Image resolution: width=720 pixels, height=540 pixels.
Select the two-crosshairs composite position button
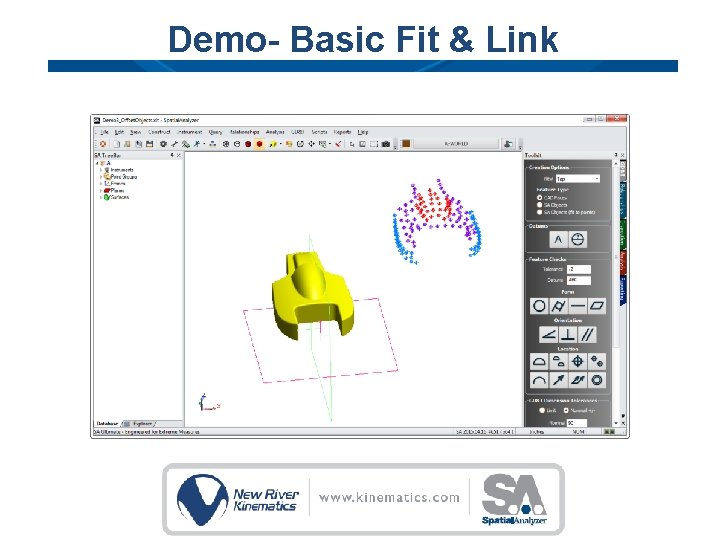[x=596, y=361]
